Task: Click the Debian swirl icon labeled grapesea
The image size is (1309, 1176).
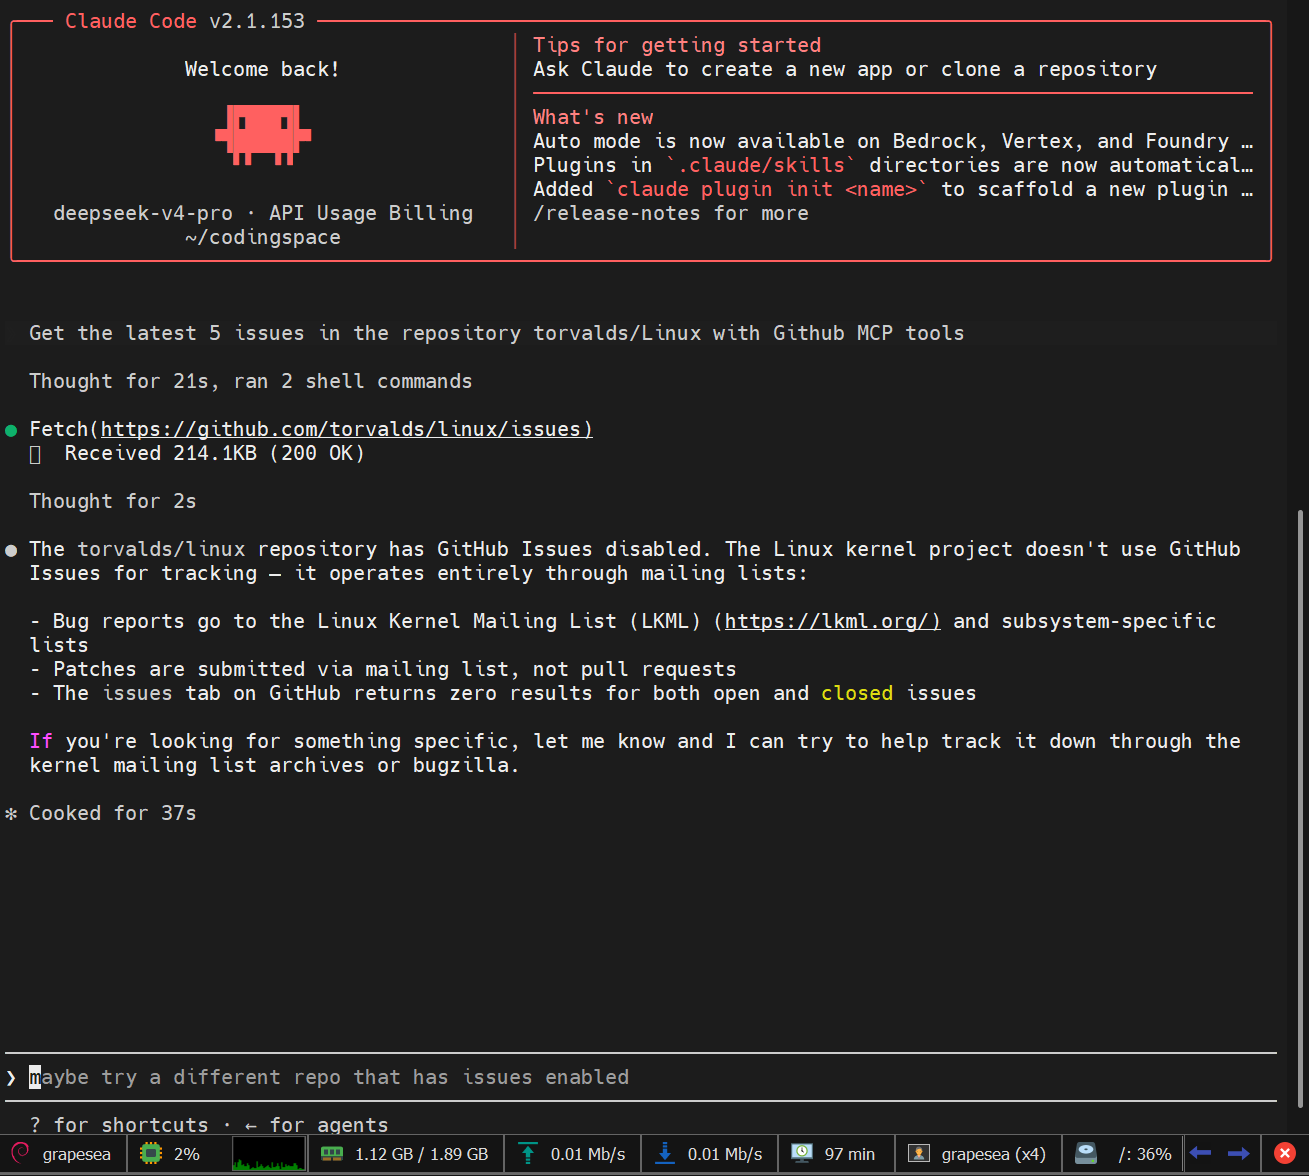Action: pyautogui.click(x=20, y=1153)
